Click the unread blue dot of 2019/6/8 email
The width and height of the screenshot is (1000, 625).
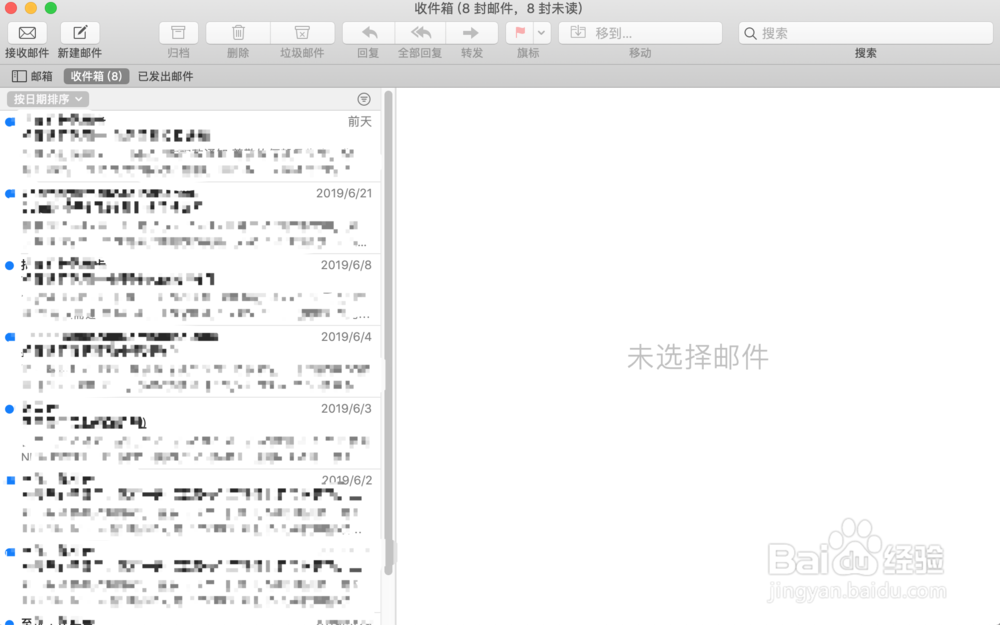click(x=10, y=266)
